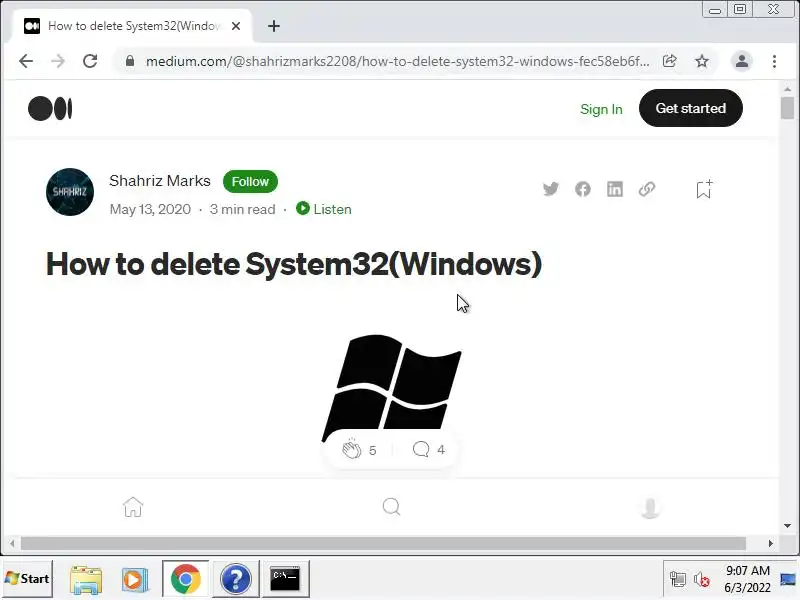Open Chrome three-dot menu
Viewport: 800px width, 600px height.
point(774,61)
